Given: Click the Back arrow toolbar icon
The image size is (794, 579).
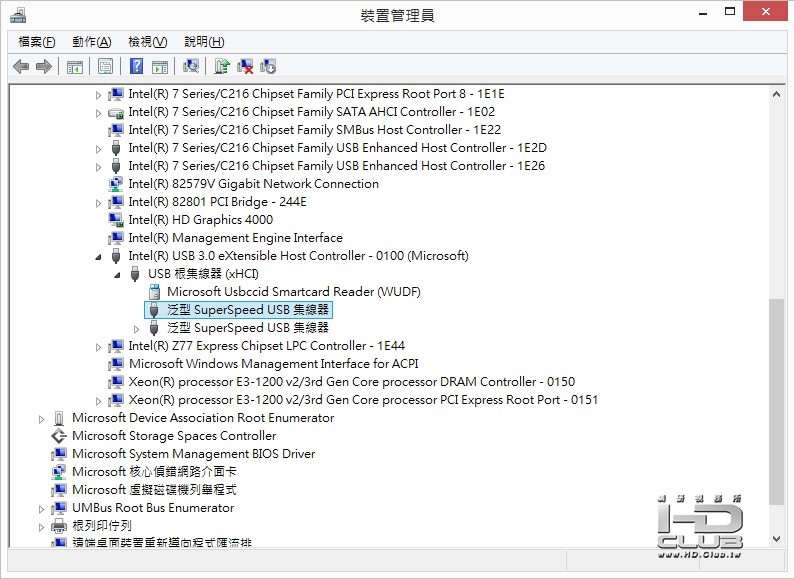Looking at the screenshot, I should 21,66.
